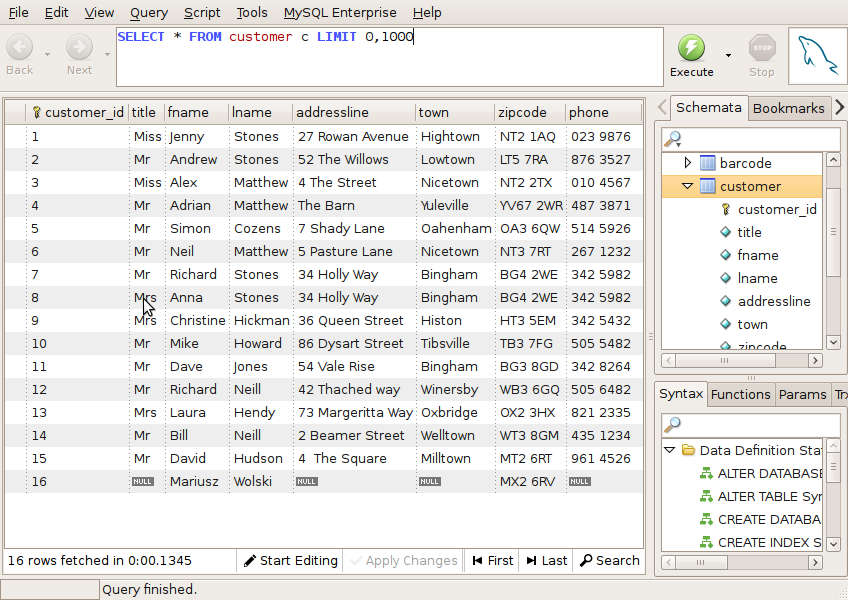Image resolution: width=848 pixels, height=600 pixels.
Task: Click the Data Definition folder icon
Action: pyautogui.click(x=688, y=450)
